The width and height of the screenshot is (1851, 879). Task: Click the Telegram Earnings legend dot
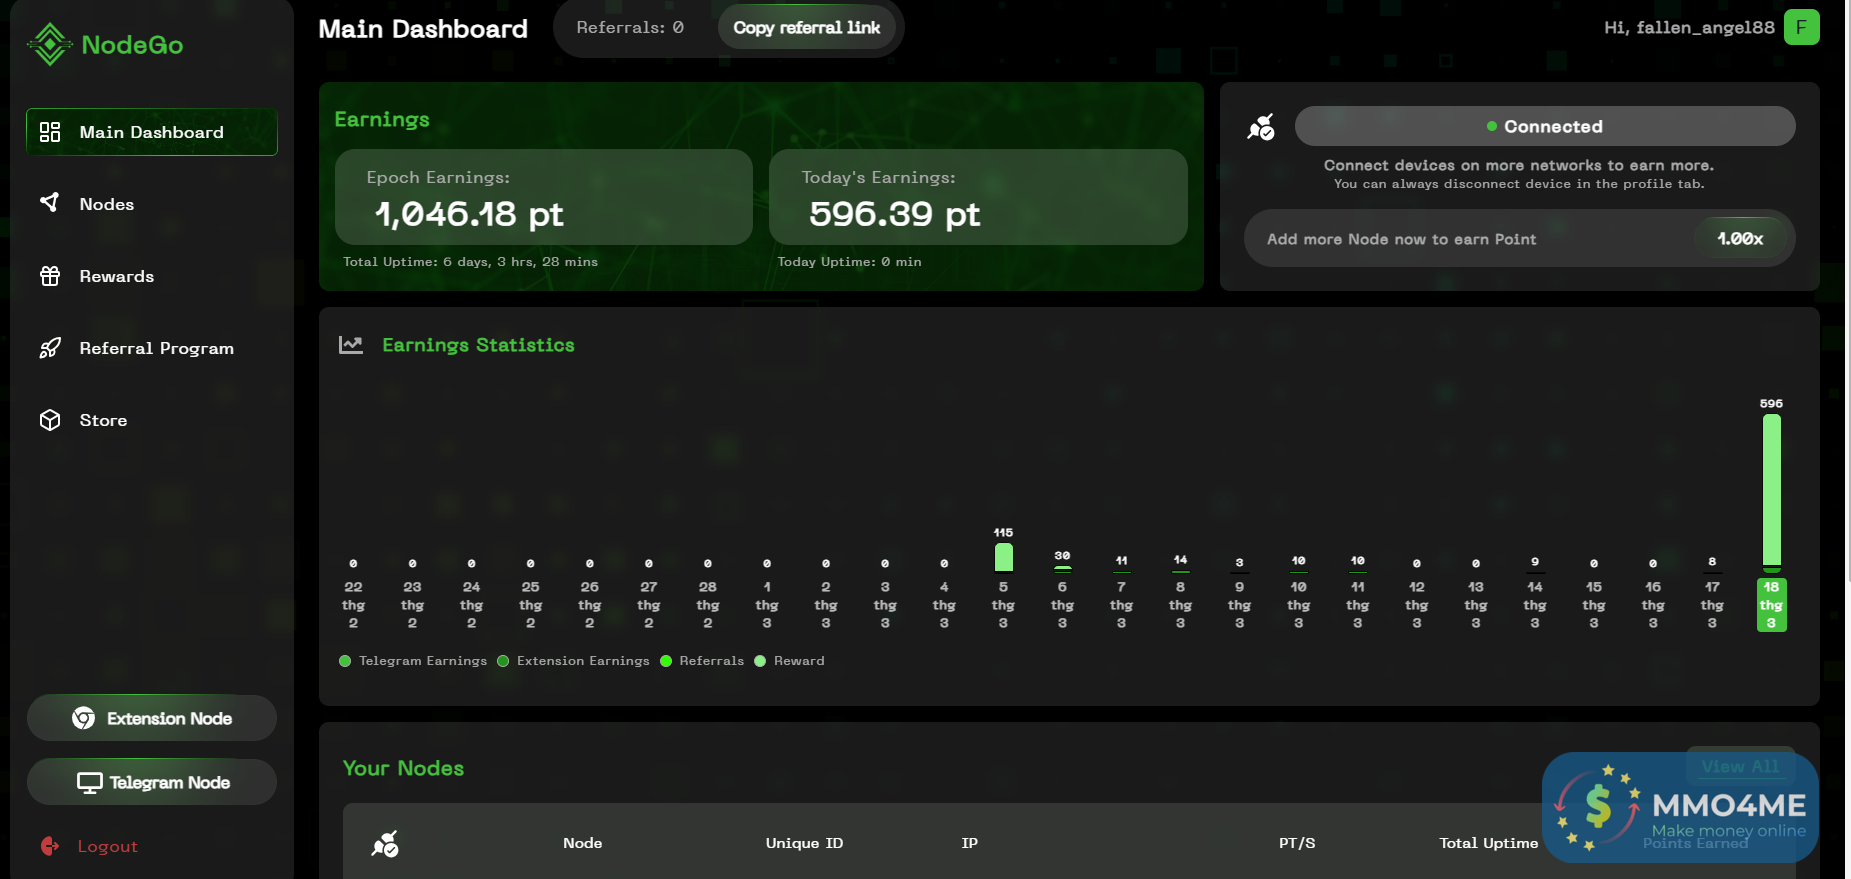click(x=345, y=661)
